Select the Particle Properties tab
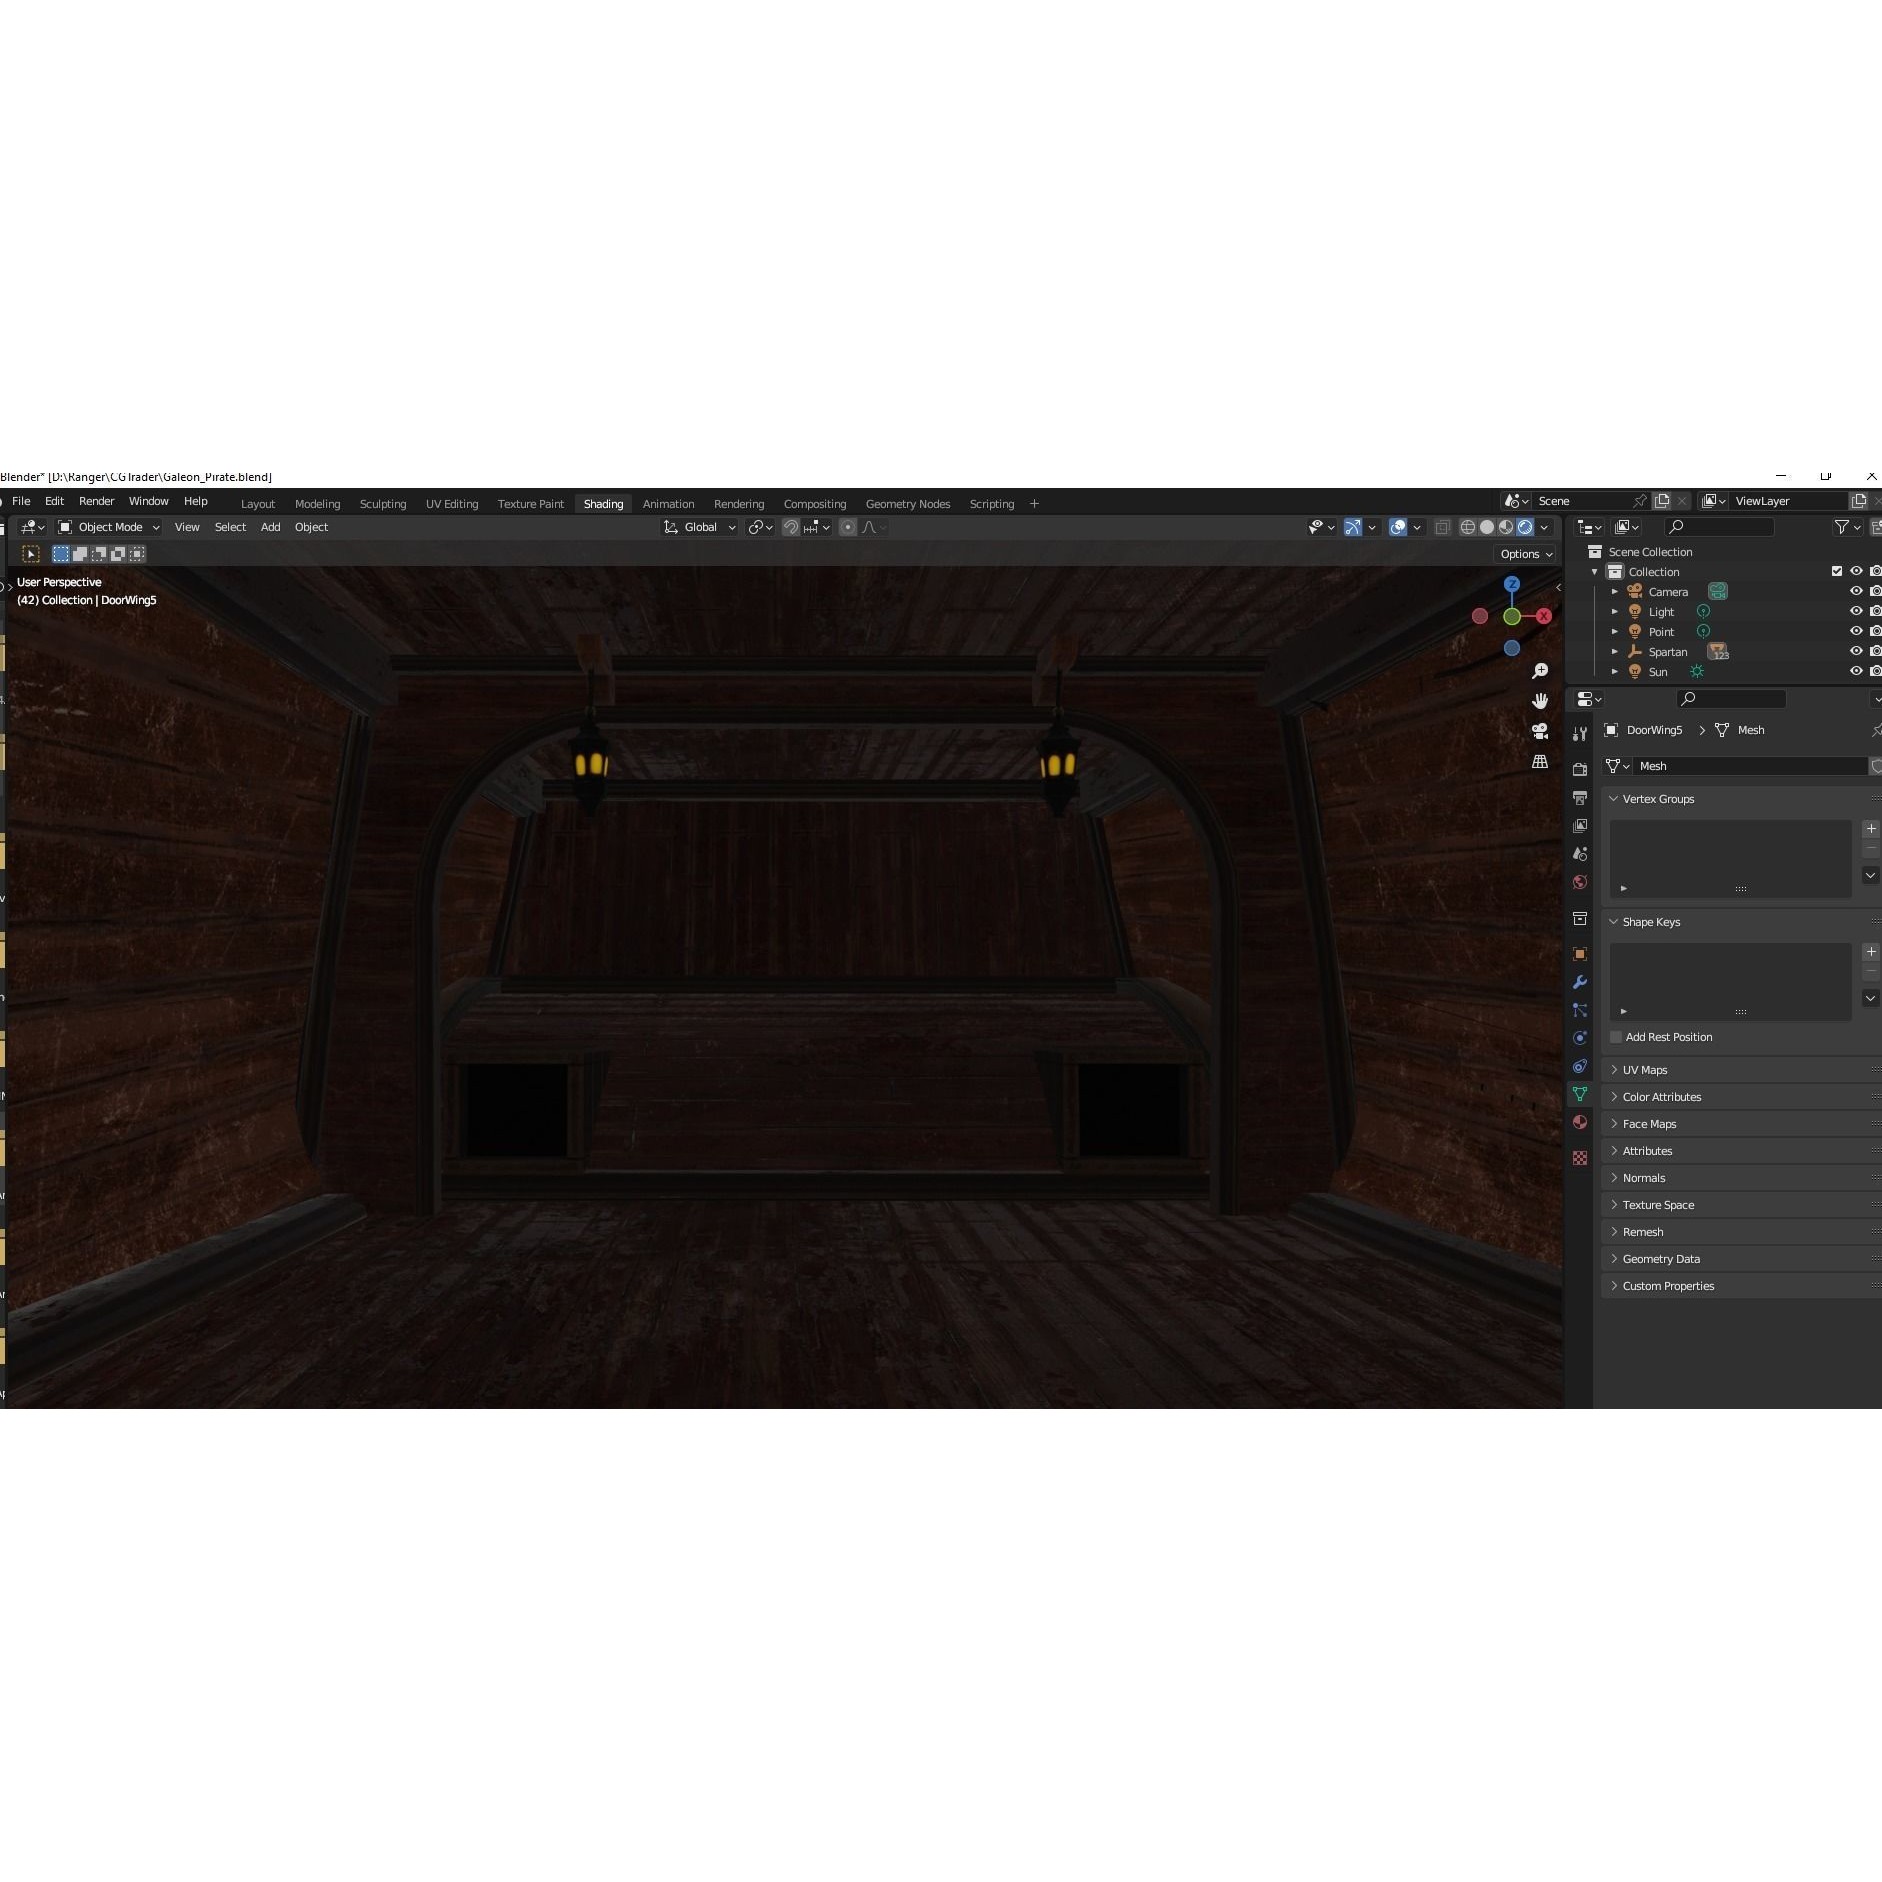Screen dimensions: 1882x1882 click(1580, 1010)
